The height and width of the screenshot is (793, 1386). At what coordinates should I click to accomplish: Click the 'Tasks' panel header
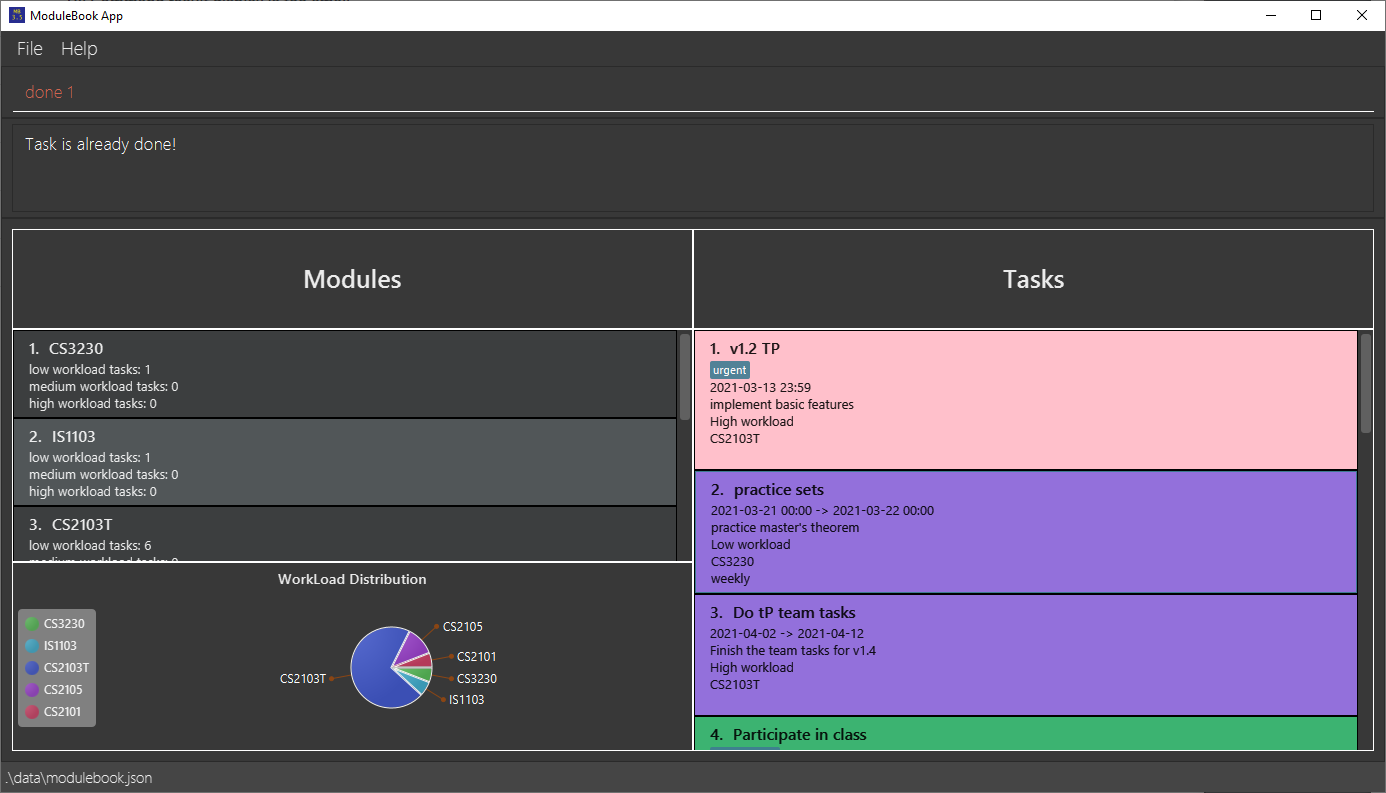[x=1033, y=279]
